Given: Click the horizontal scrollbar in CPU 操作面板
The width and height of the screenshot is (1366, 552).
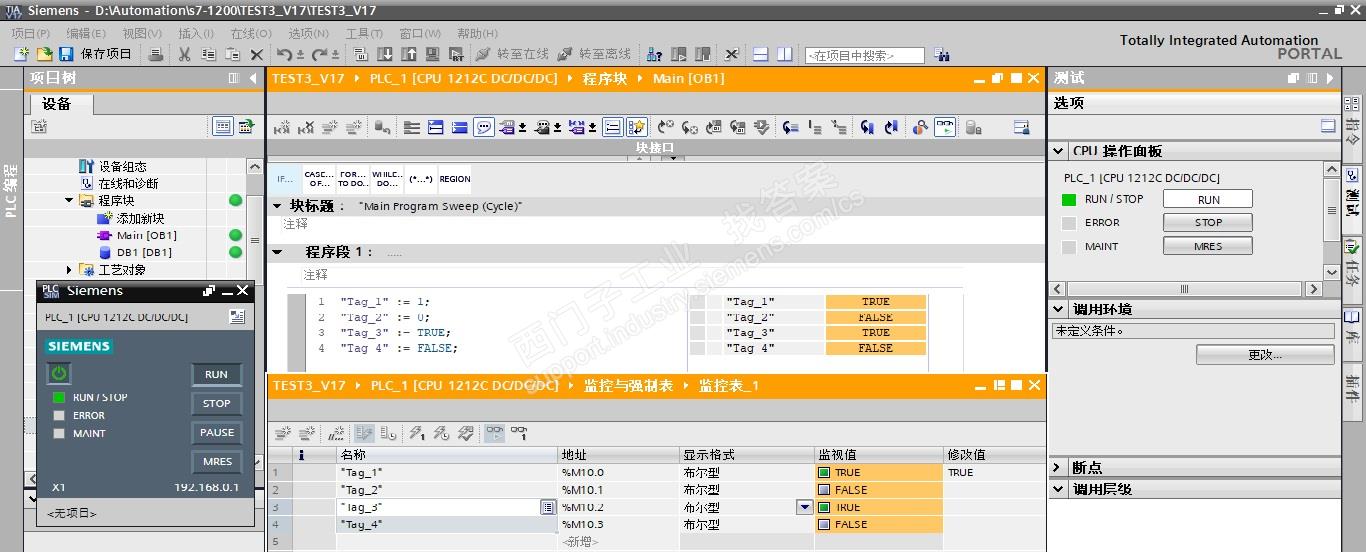Looking at the screenshot, I should tap(1185, 289).
